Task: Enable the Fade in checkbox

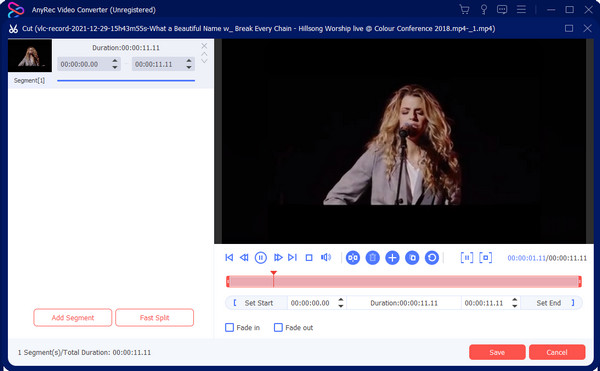Action: pos(229,327)
